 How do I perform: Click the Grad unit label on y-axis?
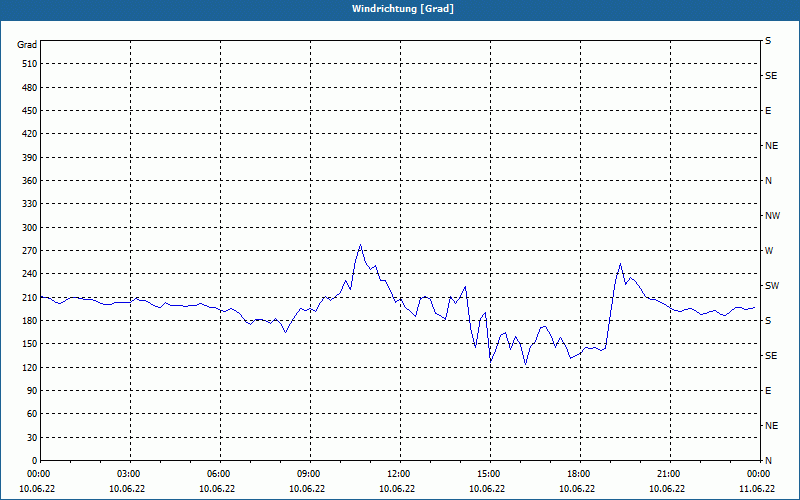pos(27,45)
